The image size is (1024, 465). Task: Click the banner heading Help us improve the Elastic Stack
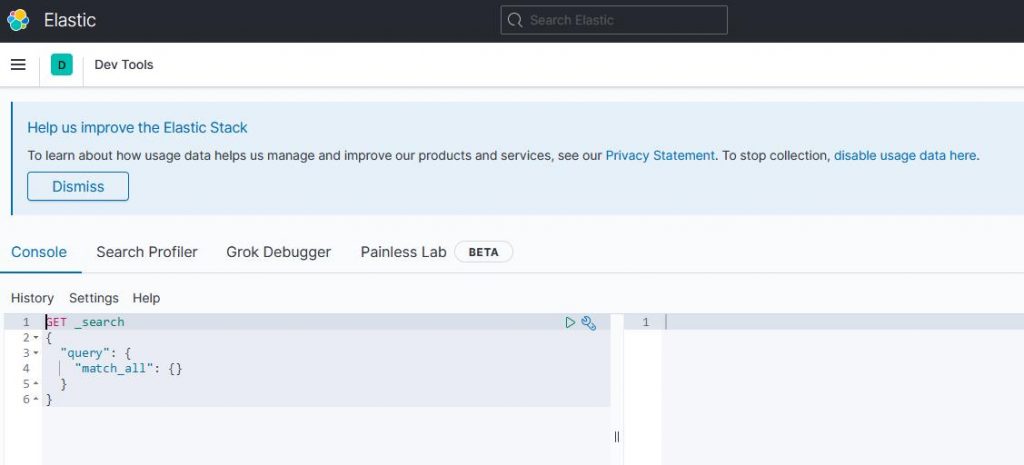pos(137,128)
